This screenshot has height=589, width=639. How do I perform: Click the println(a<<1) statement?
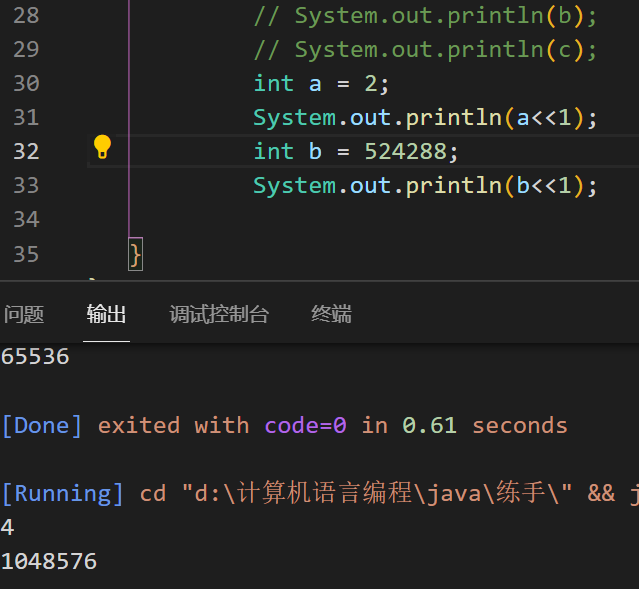tap(424, 118)
